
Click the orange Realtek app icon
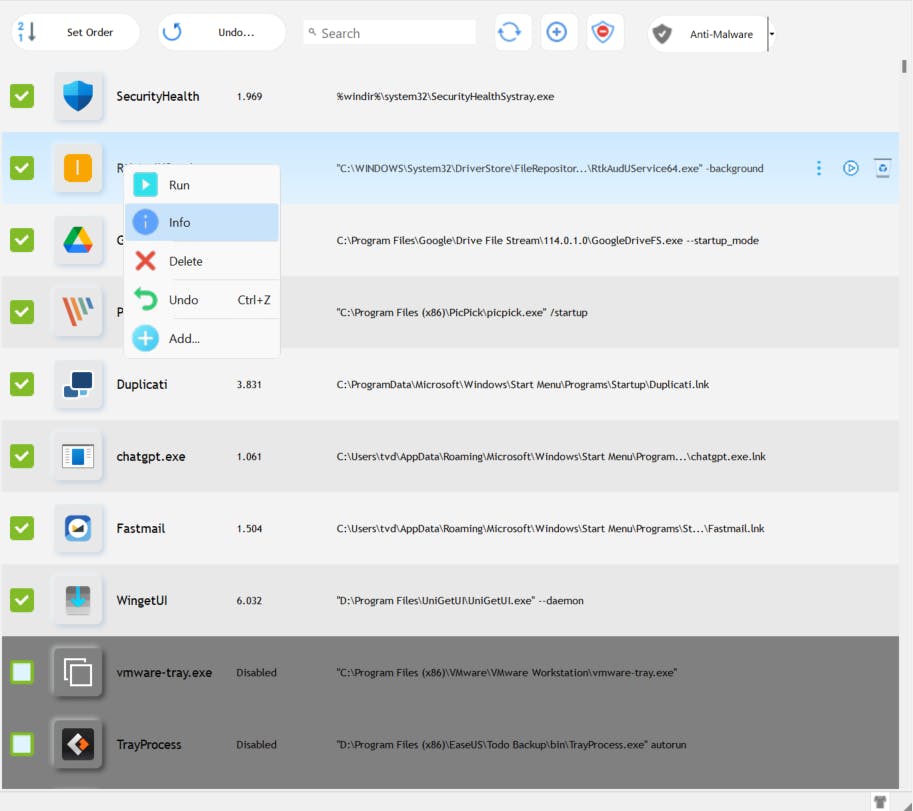pyautogui.click(x=78, y=168)
